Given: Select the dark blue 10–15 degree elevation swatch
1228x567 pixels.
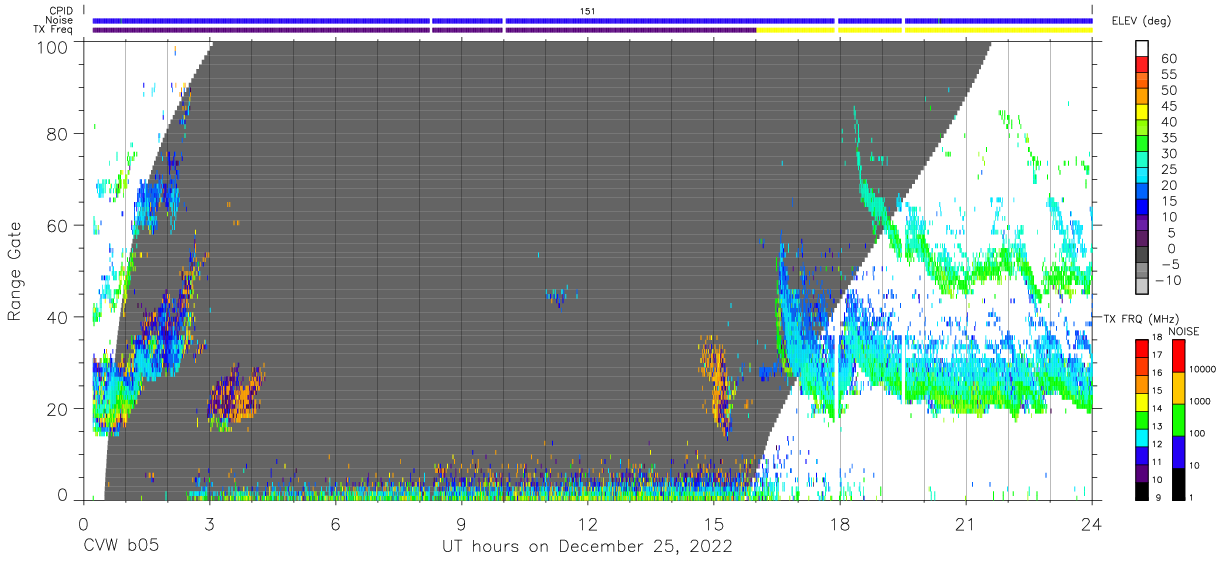Looking at the screenshot, I should (x=1143, y=209).
